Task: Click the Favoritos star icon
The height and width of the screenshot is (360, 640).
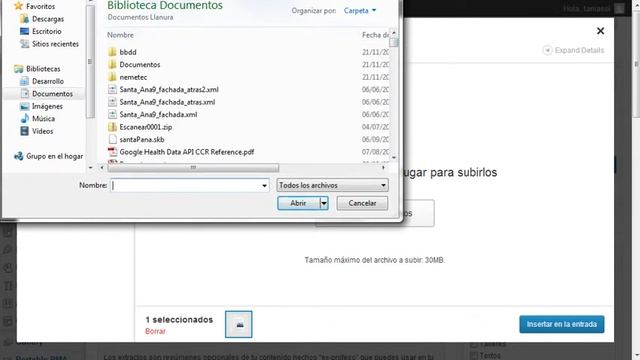Action: pos(18,6)
